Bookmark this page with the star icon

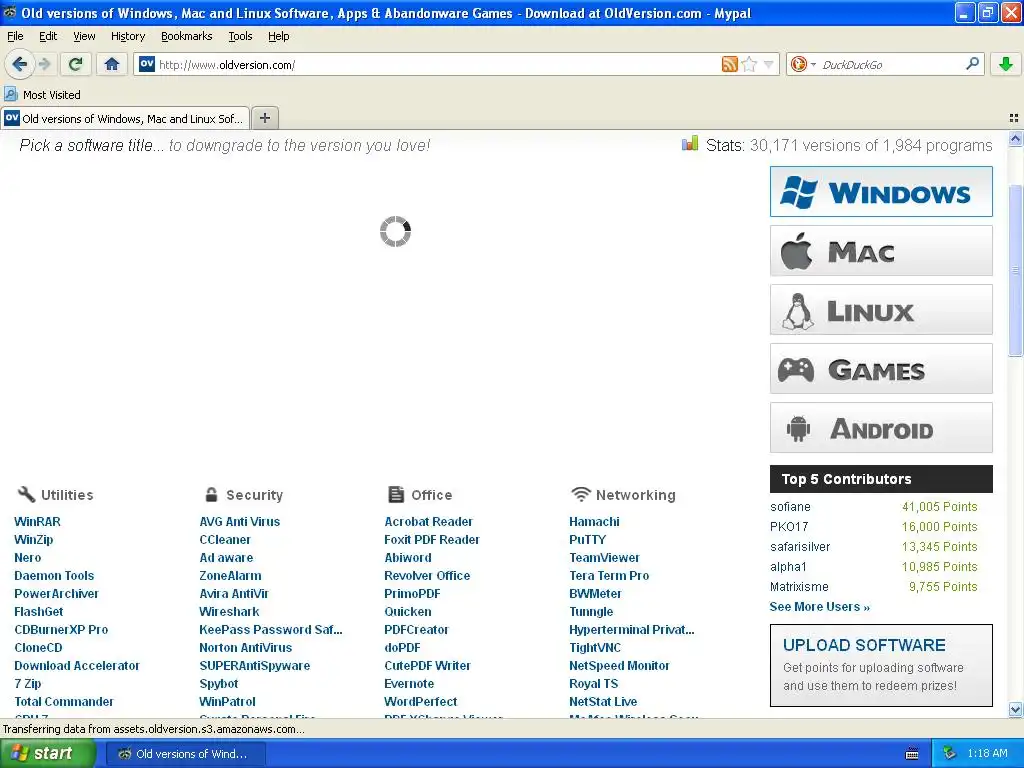749,64
